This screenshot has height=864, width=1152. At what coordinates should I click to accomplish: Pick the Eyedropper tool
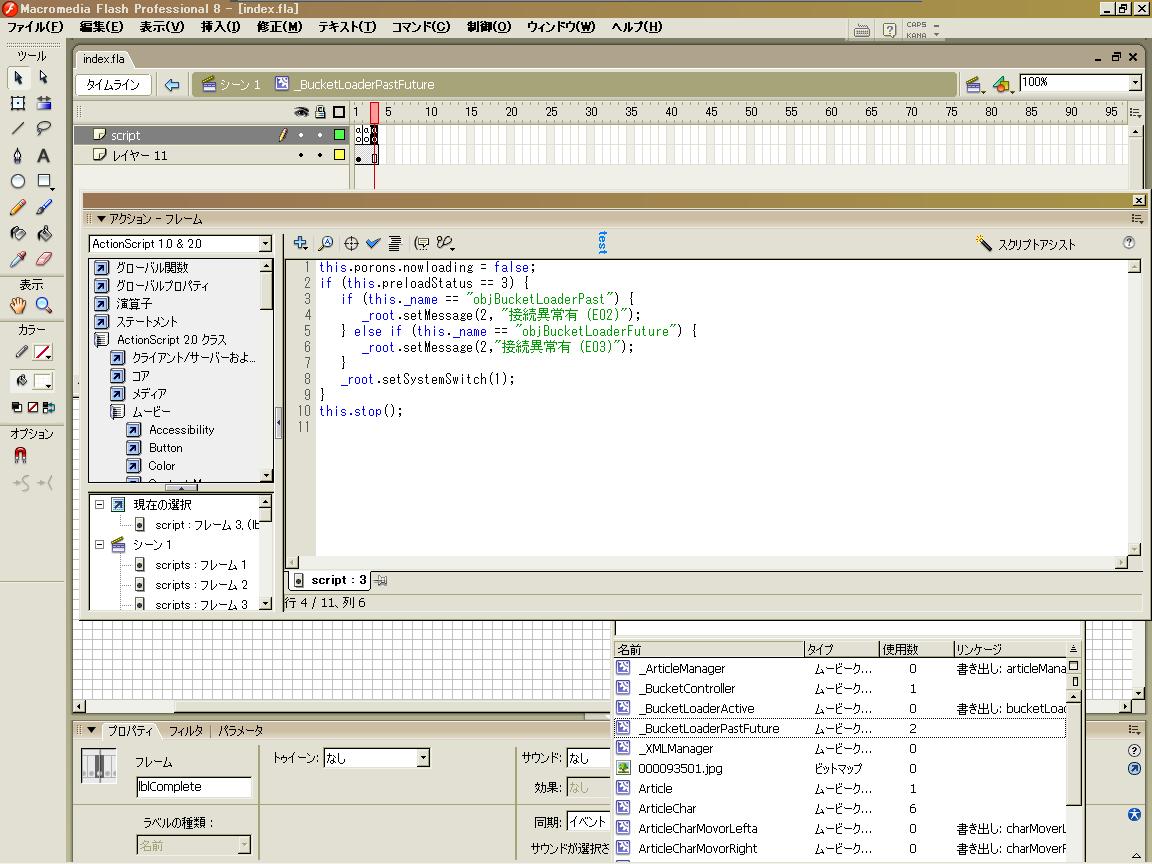(x=18, y=259)
